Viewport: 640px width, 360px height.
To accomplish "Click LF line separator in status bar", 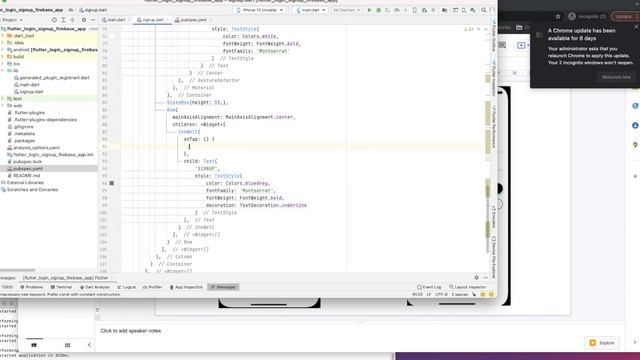I will click(x=429, y=294).
